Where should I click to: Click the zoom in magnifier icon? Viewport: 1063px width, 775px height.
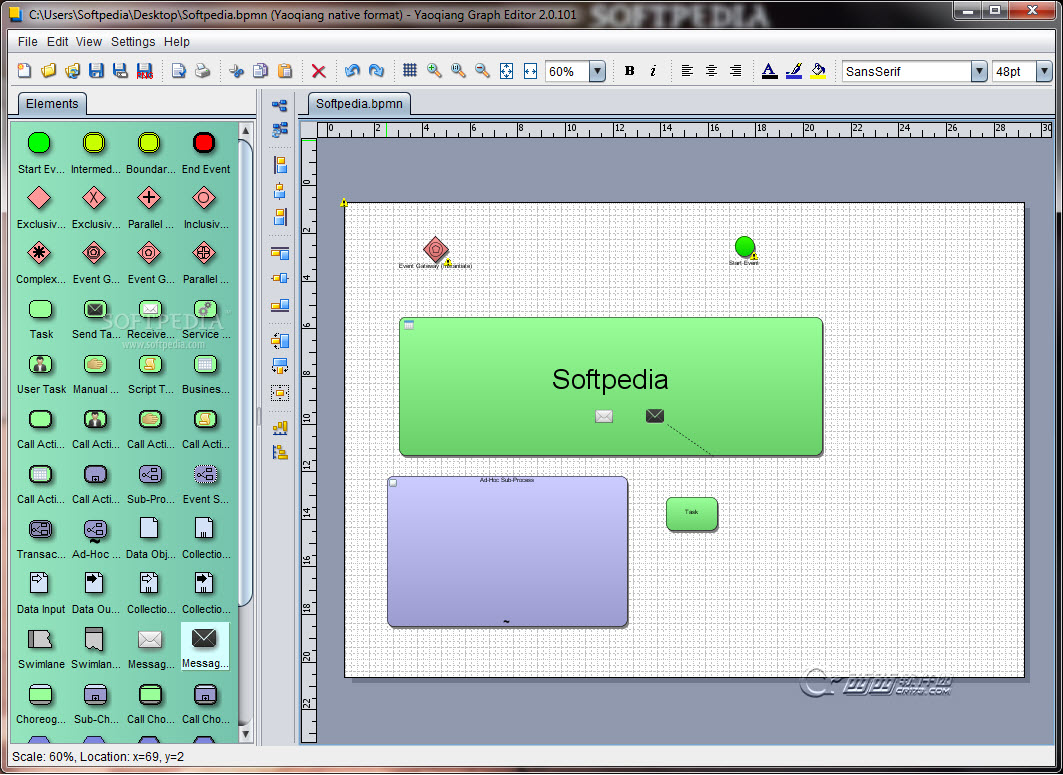434,71
